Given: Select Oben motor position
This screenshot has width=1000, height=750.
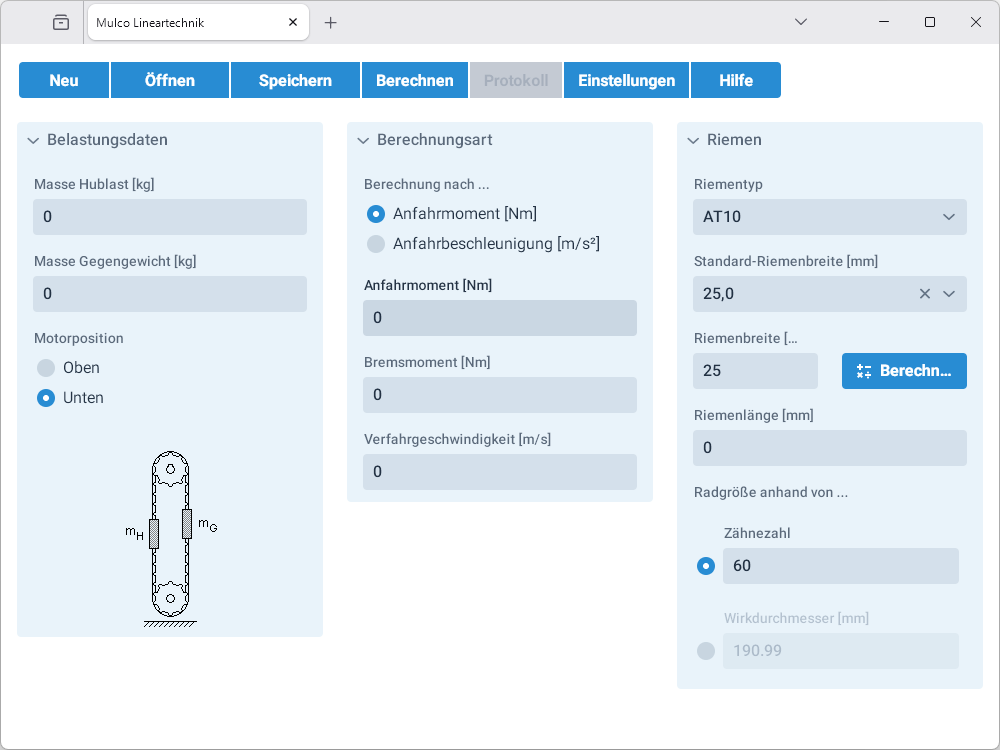Looking at the screenshot, I should (46, 368).
